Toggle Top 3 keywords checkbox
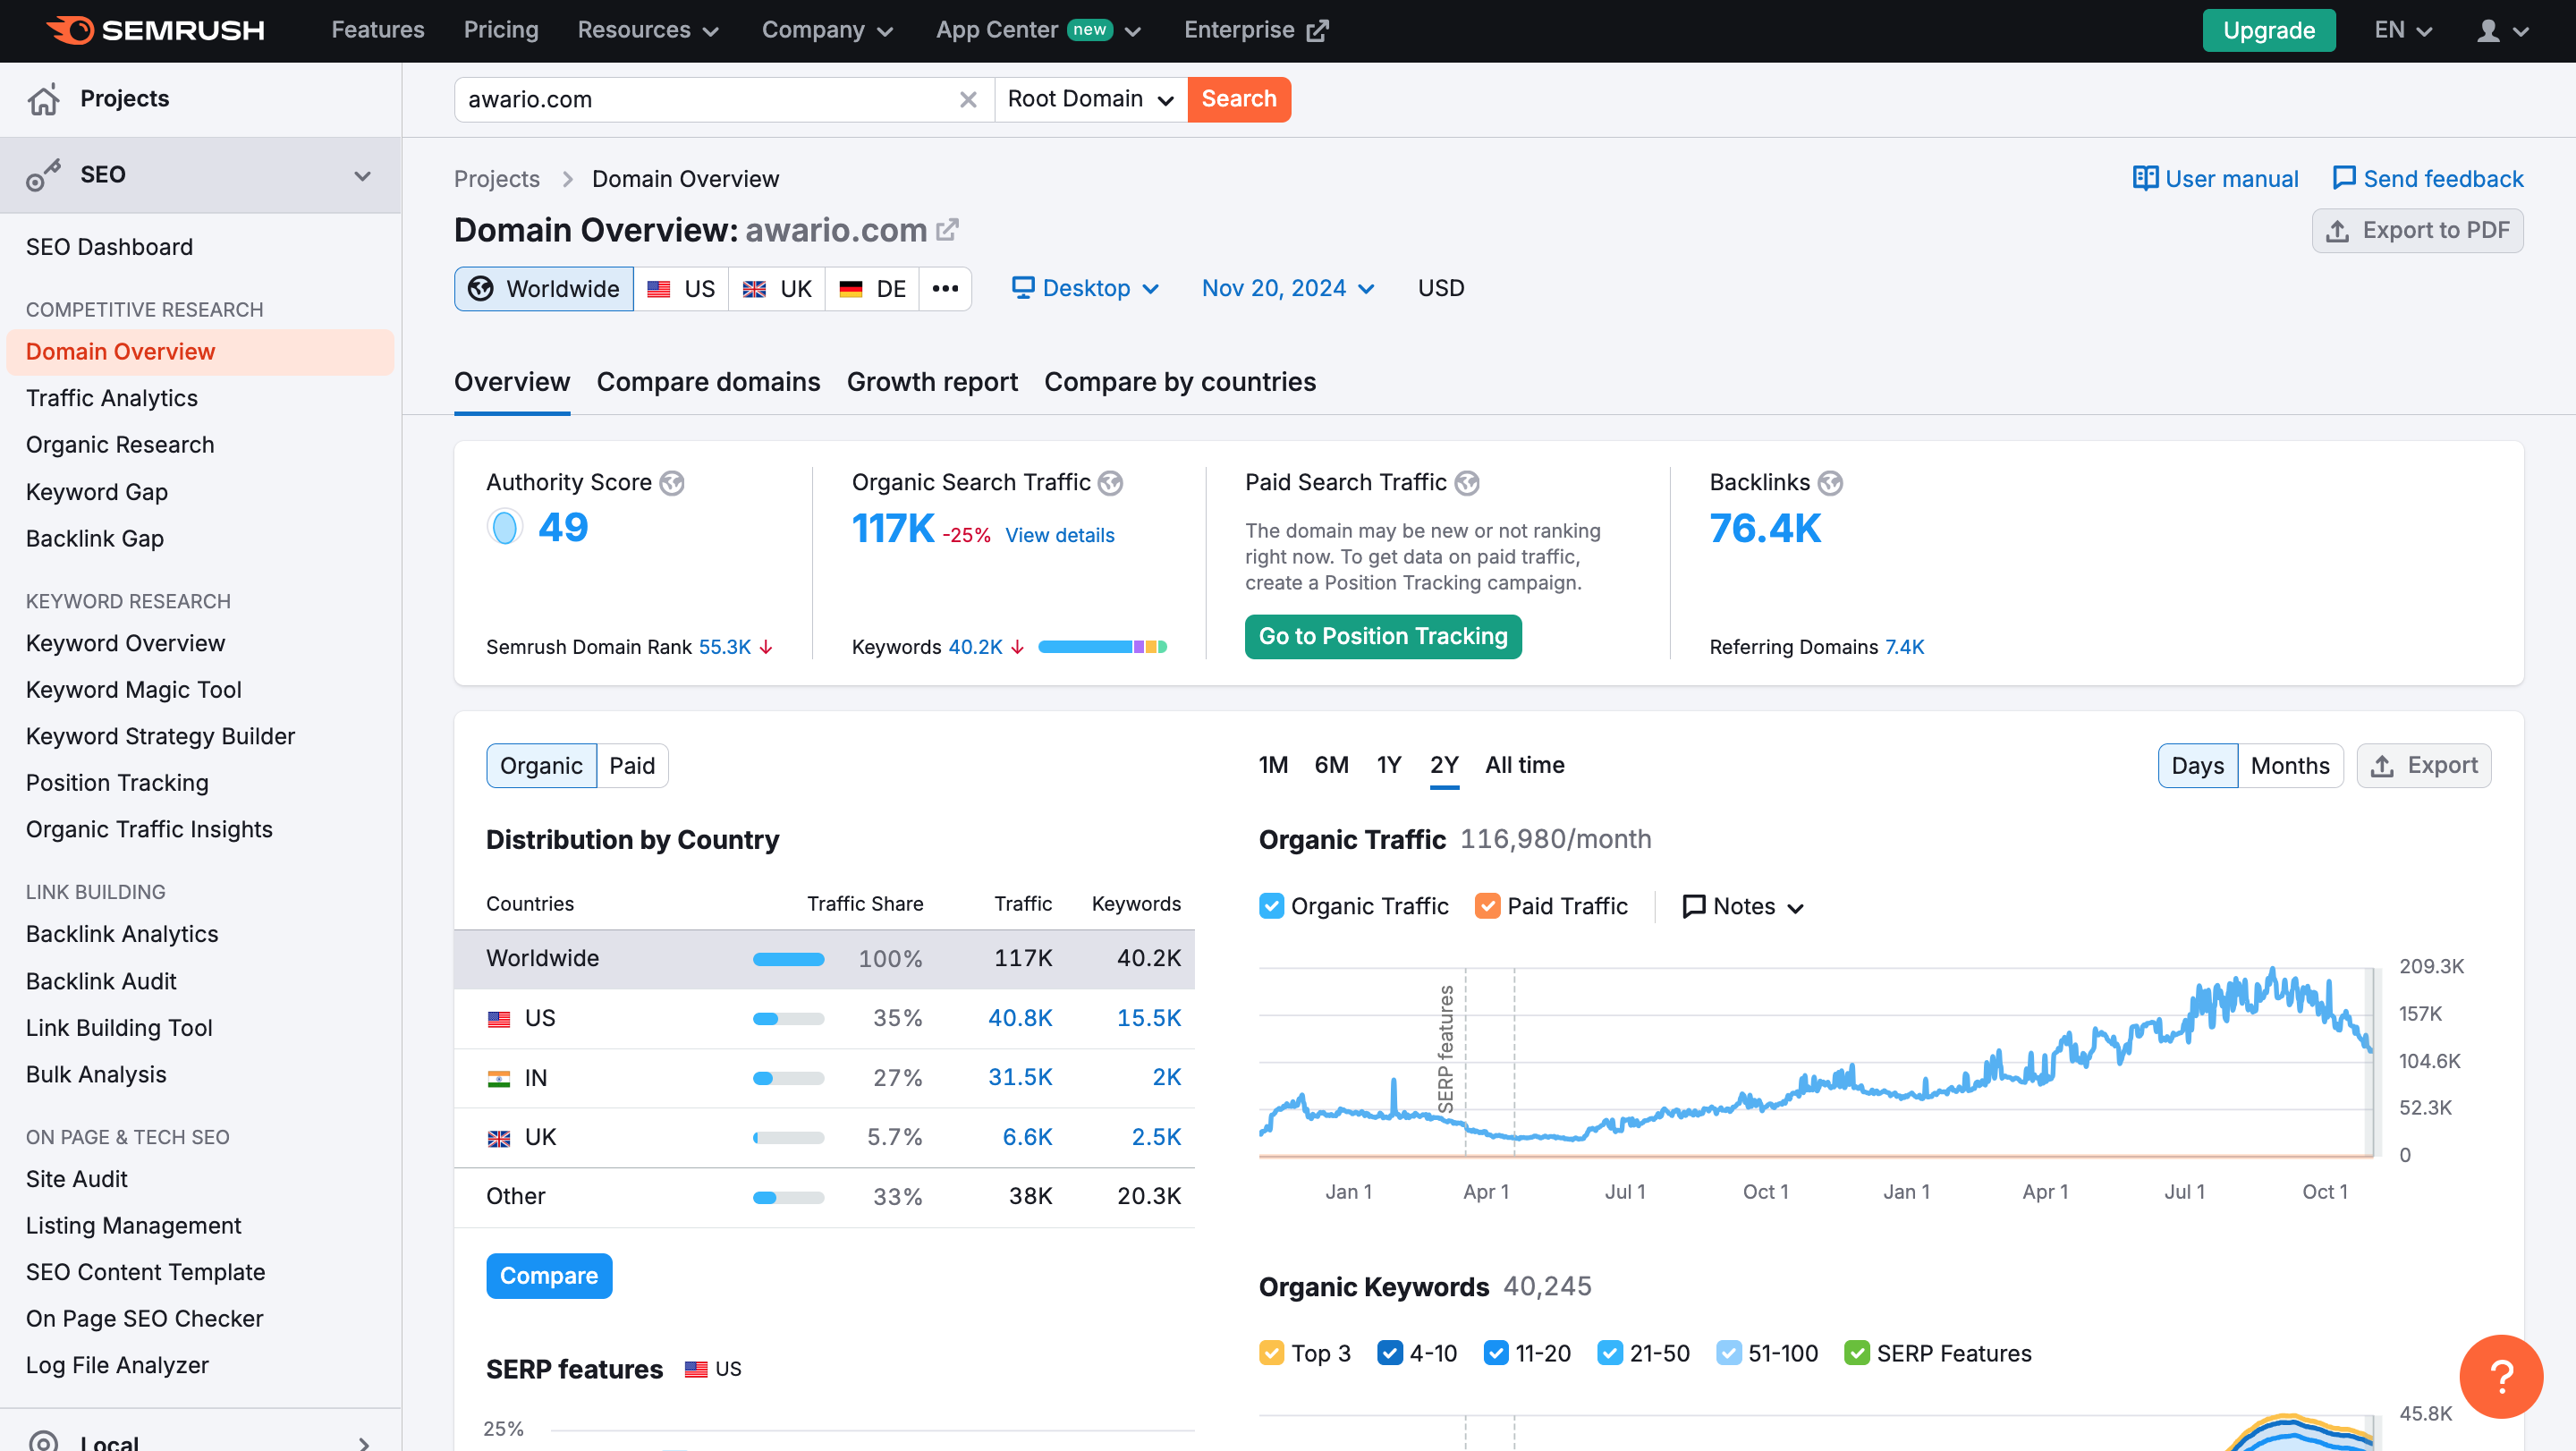This screenshot has width=2576, height=1451. click(x=1271, y=1353)
